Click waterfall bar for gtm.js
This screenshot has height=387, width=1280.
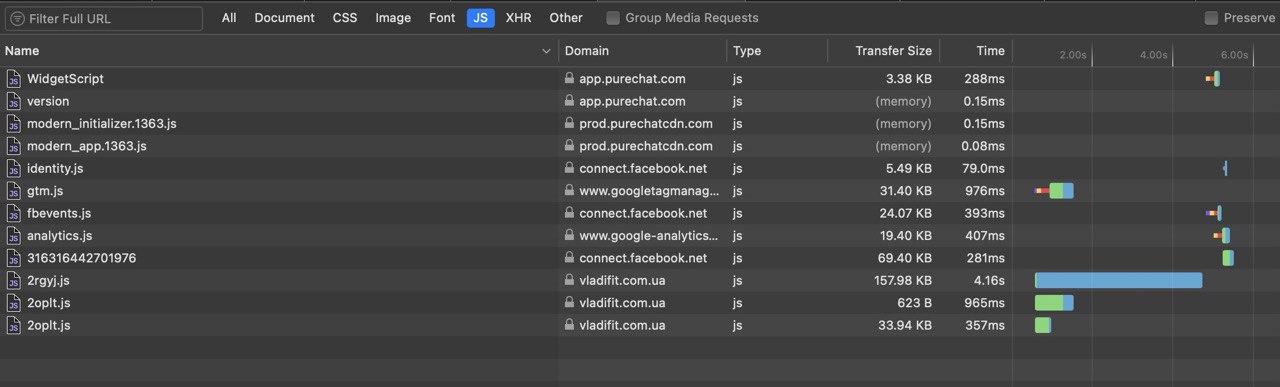pos(1054,191)
